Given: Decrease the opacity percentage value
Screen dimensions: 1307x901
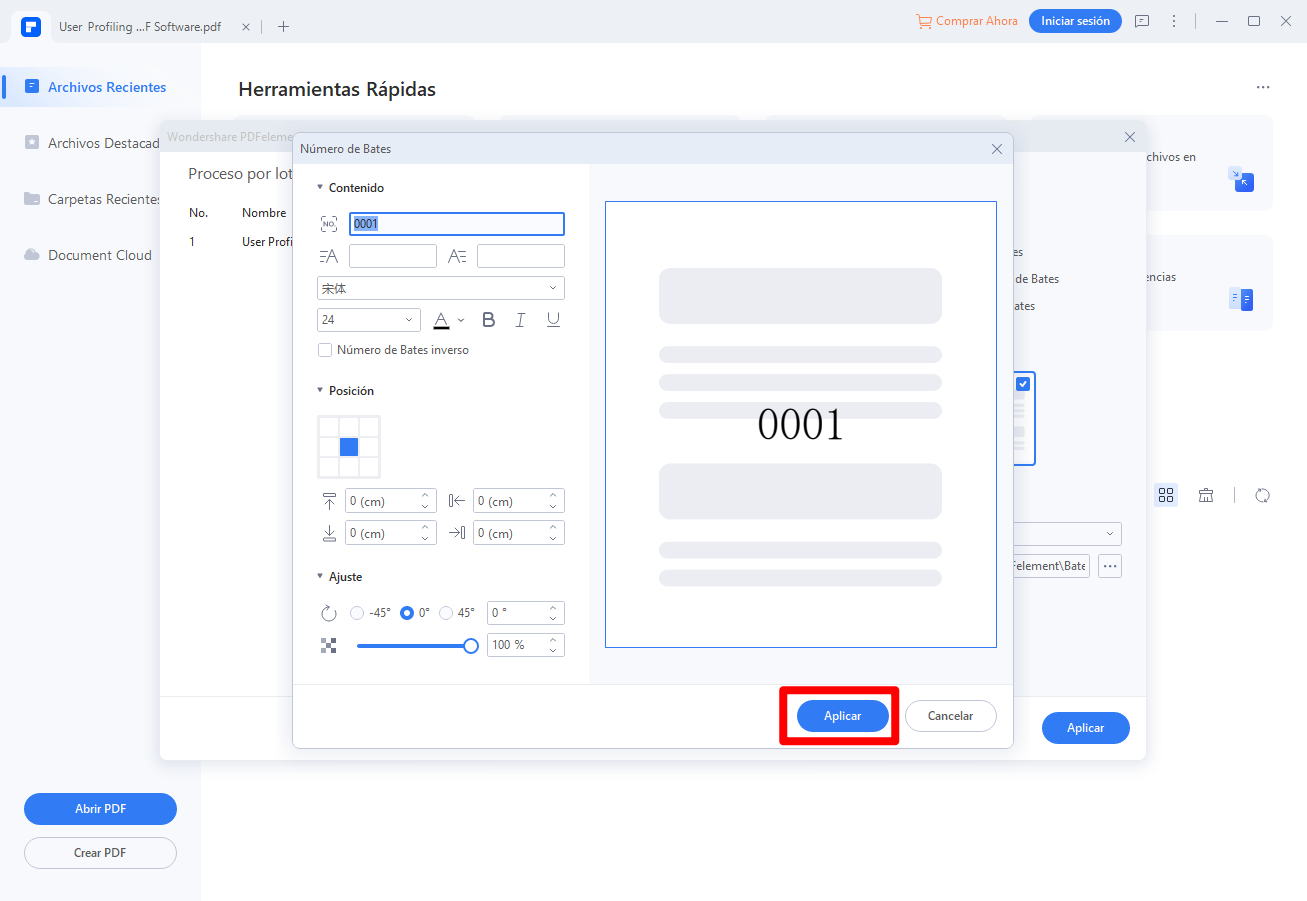Looking at the screenshot, I should click(553, 651).
